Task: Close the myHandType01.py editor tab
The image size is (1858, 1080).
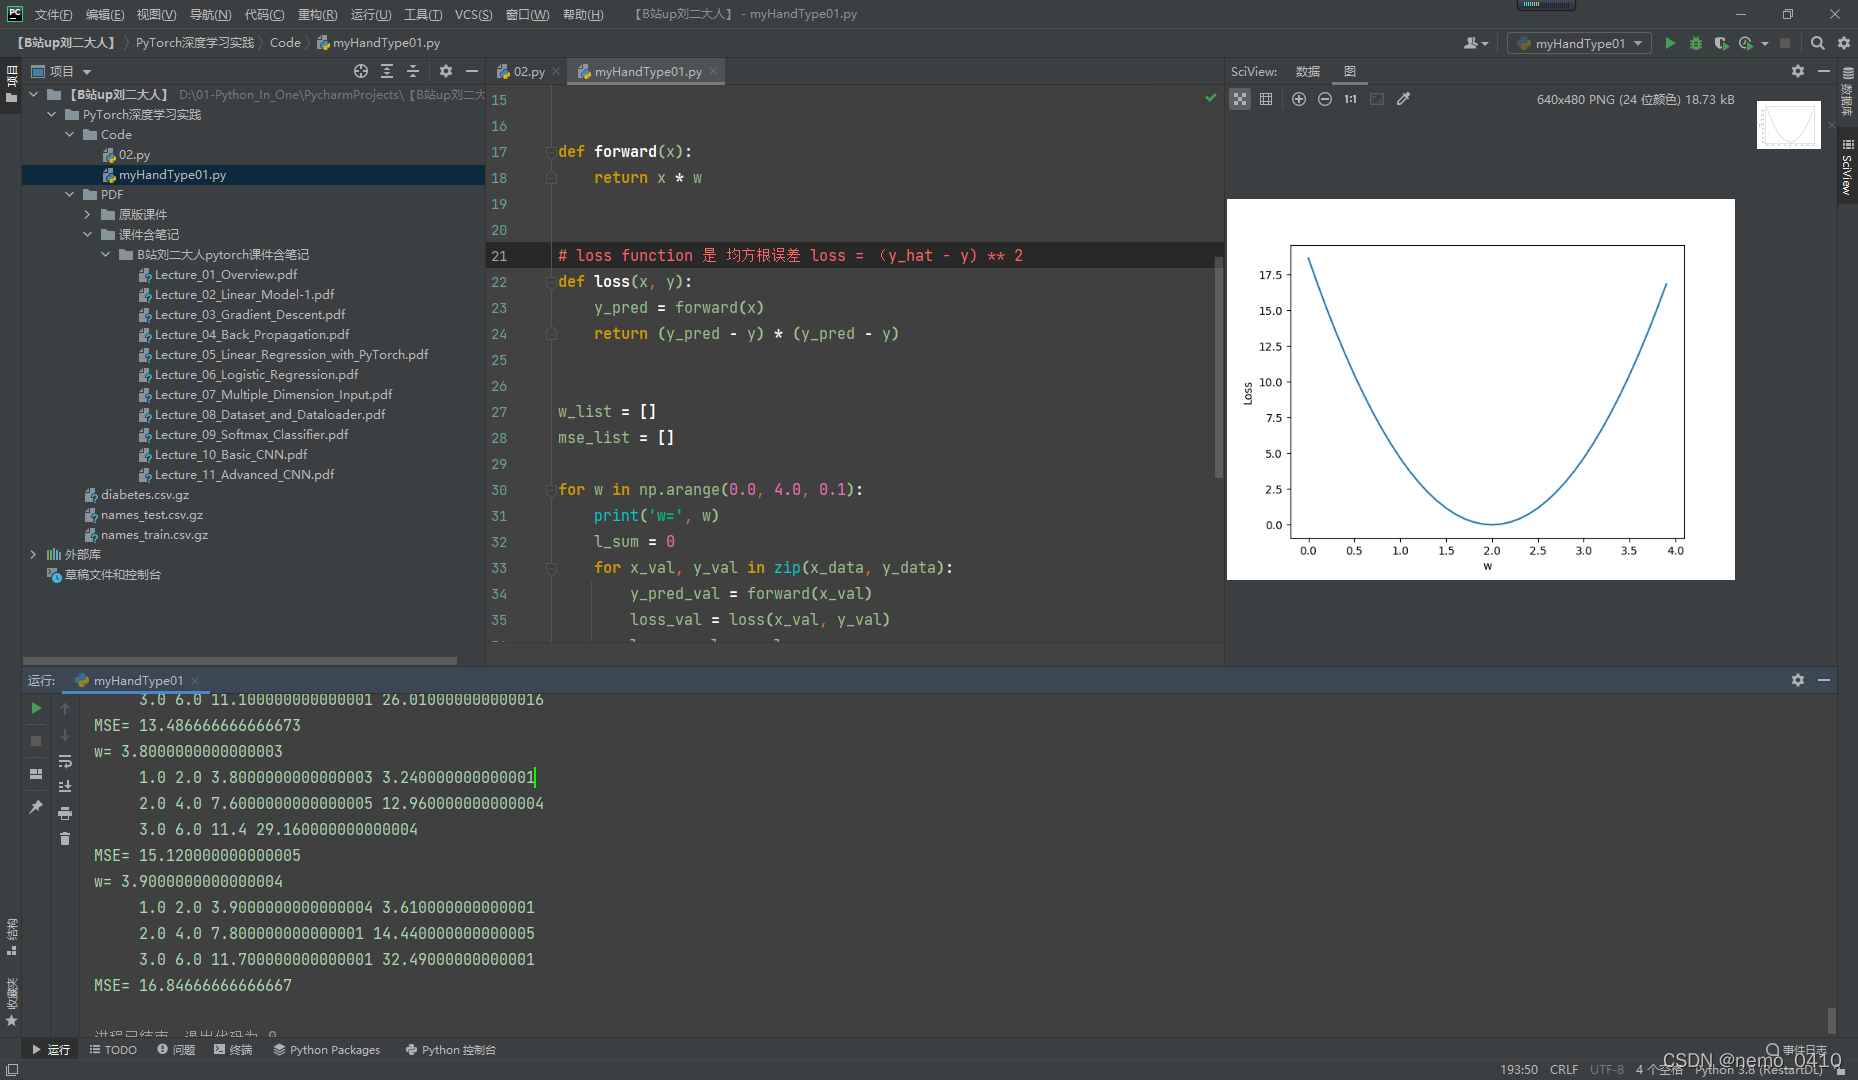Action: [713, 71]
